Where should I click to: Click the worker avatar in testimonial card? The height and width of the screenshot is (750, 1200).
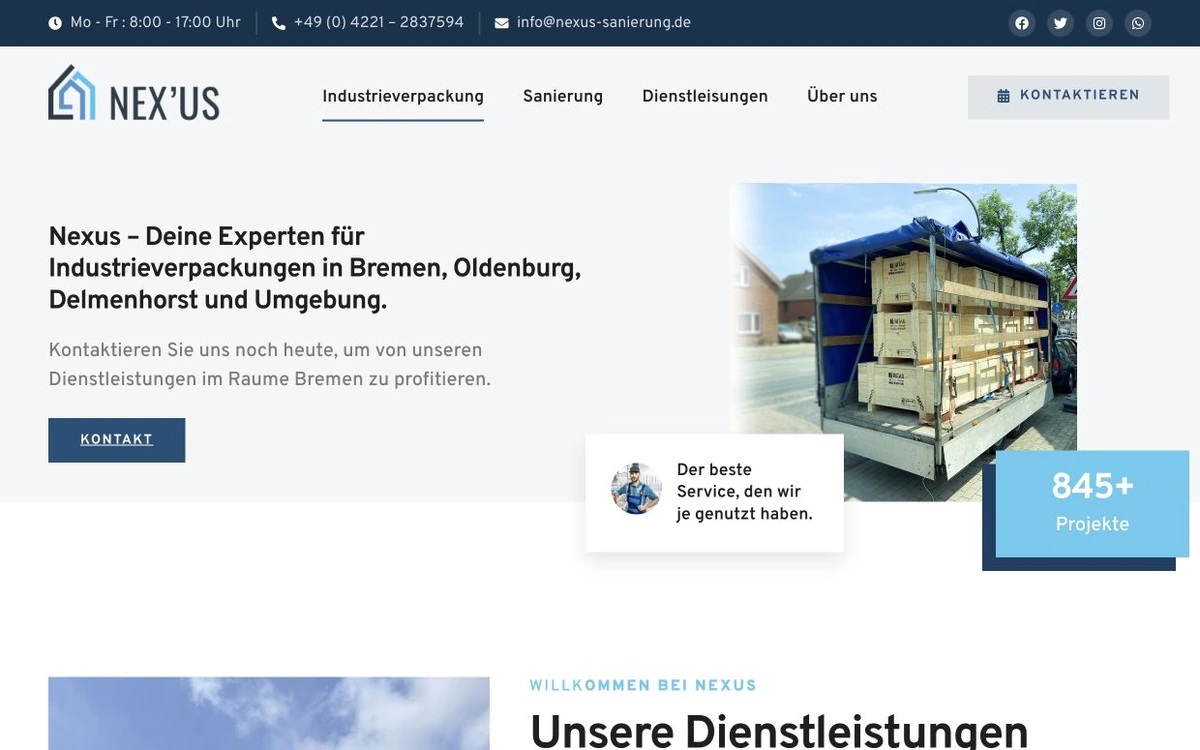pos(636,489)
